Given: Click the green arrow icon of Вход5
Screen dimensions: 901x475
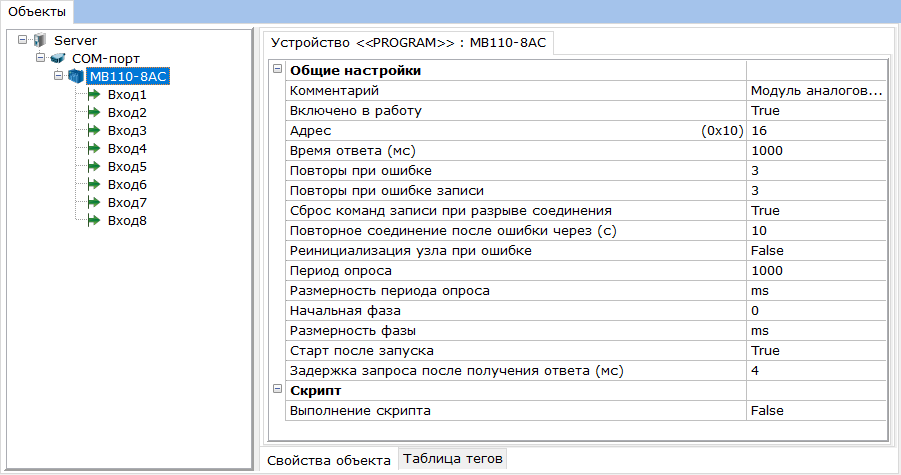Looking at the screenshot, I should 95,167.
